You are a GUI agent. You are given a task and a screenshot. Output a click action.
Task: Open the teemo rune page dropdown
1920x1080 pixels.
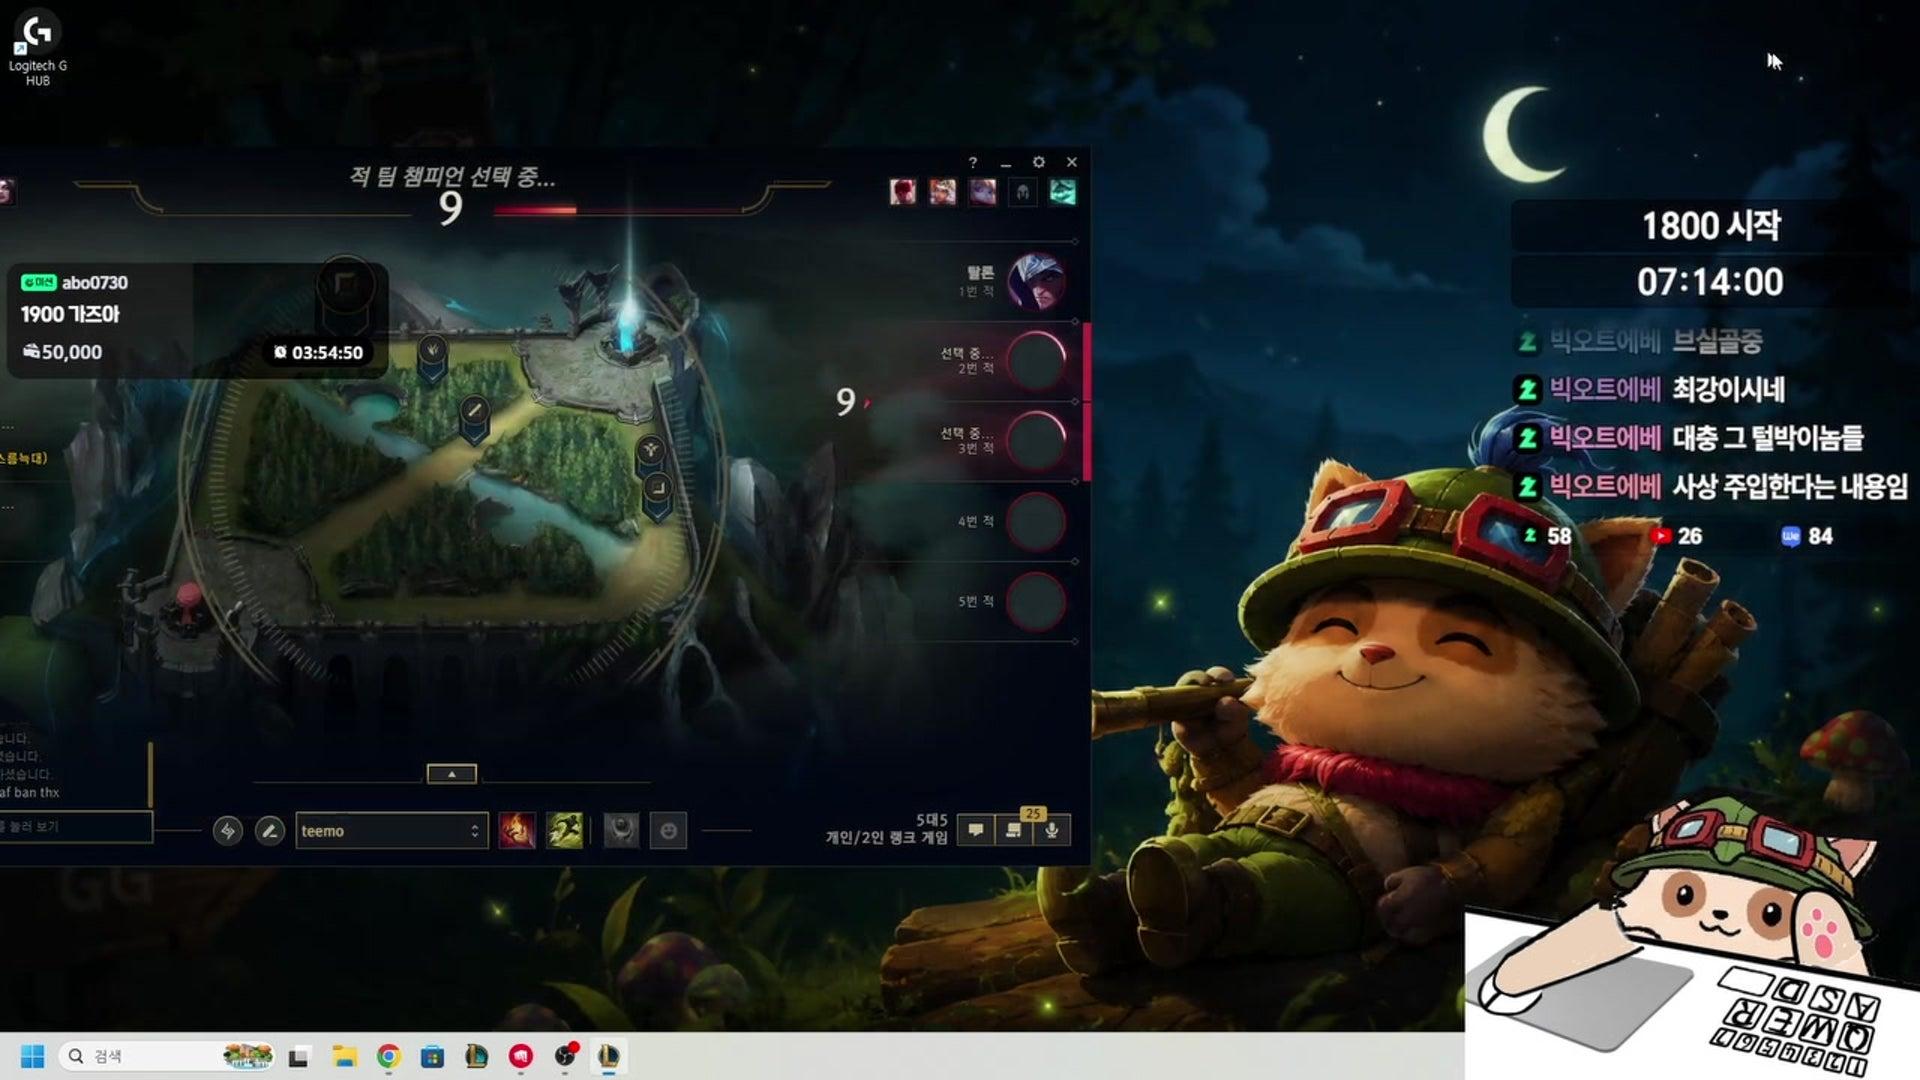(391, 831)
